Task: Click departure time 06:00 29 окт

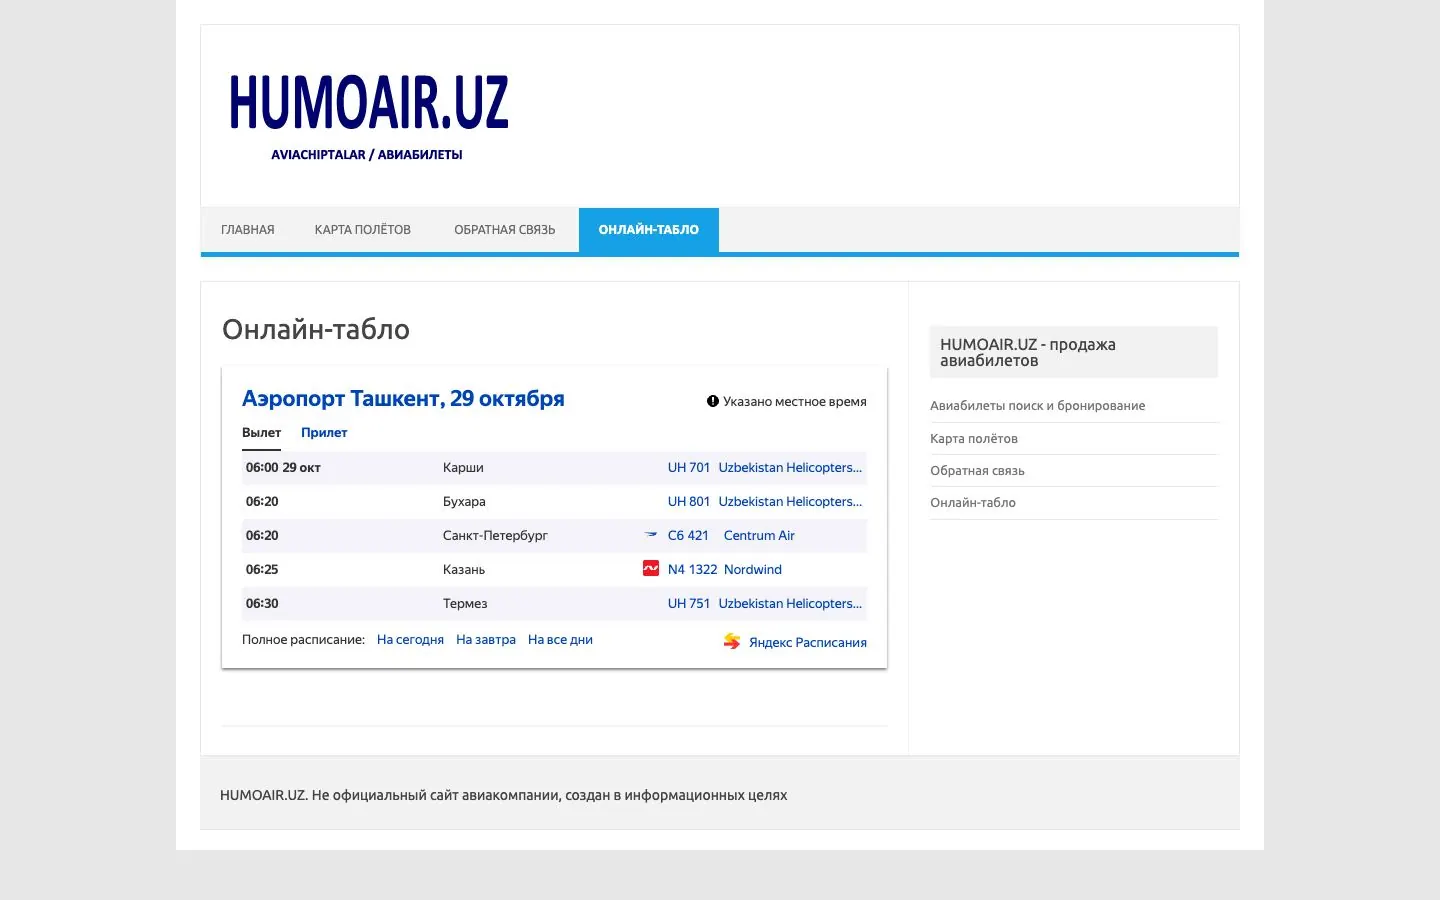Action: (283, 467)
